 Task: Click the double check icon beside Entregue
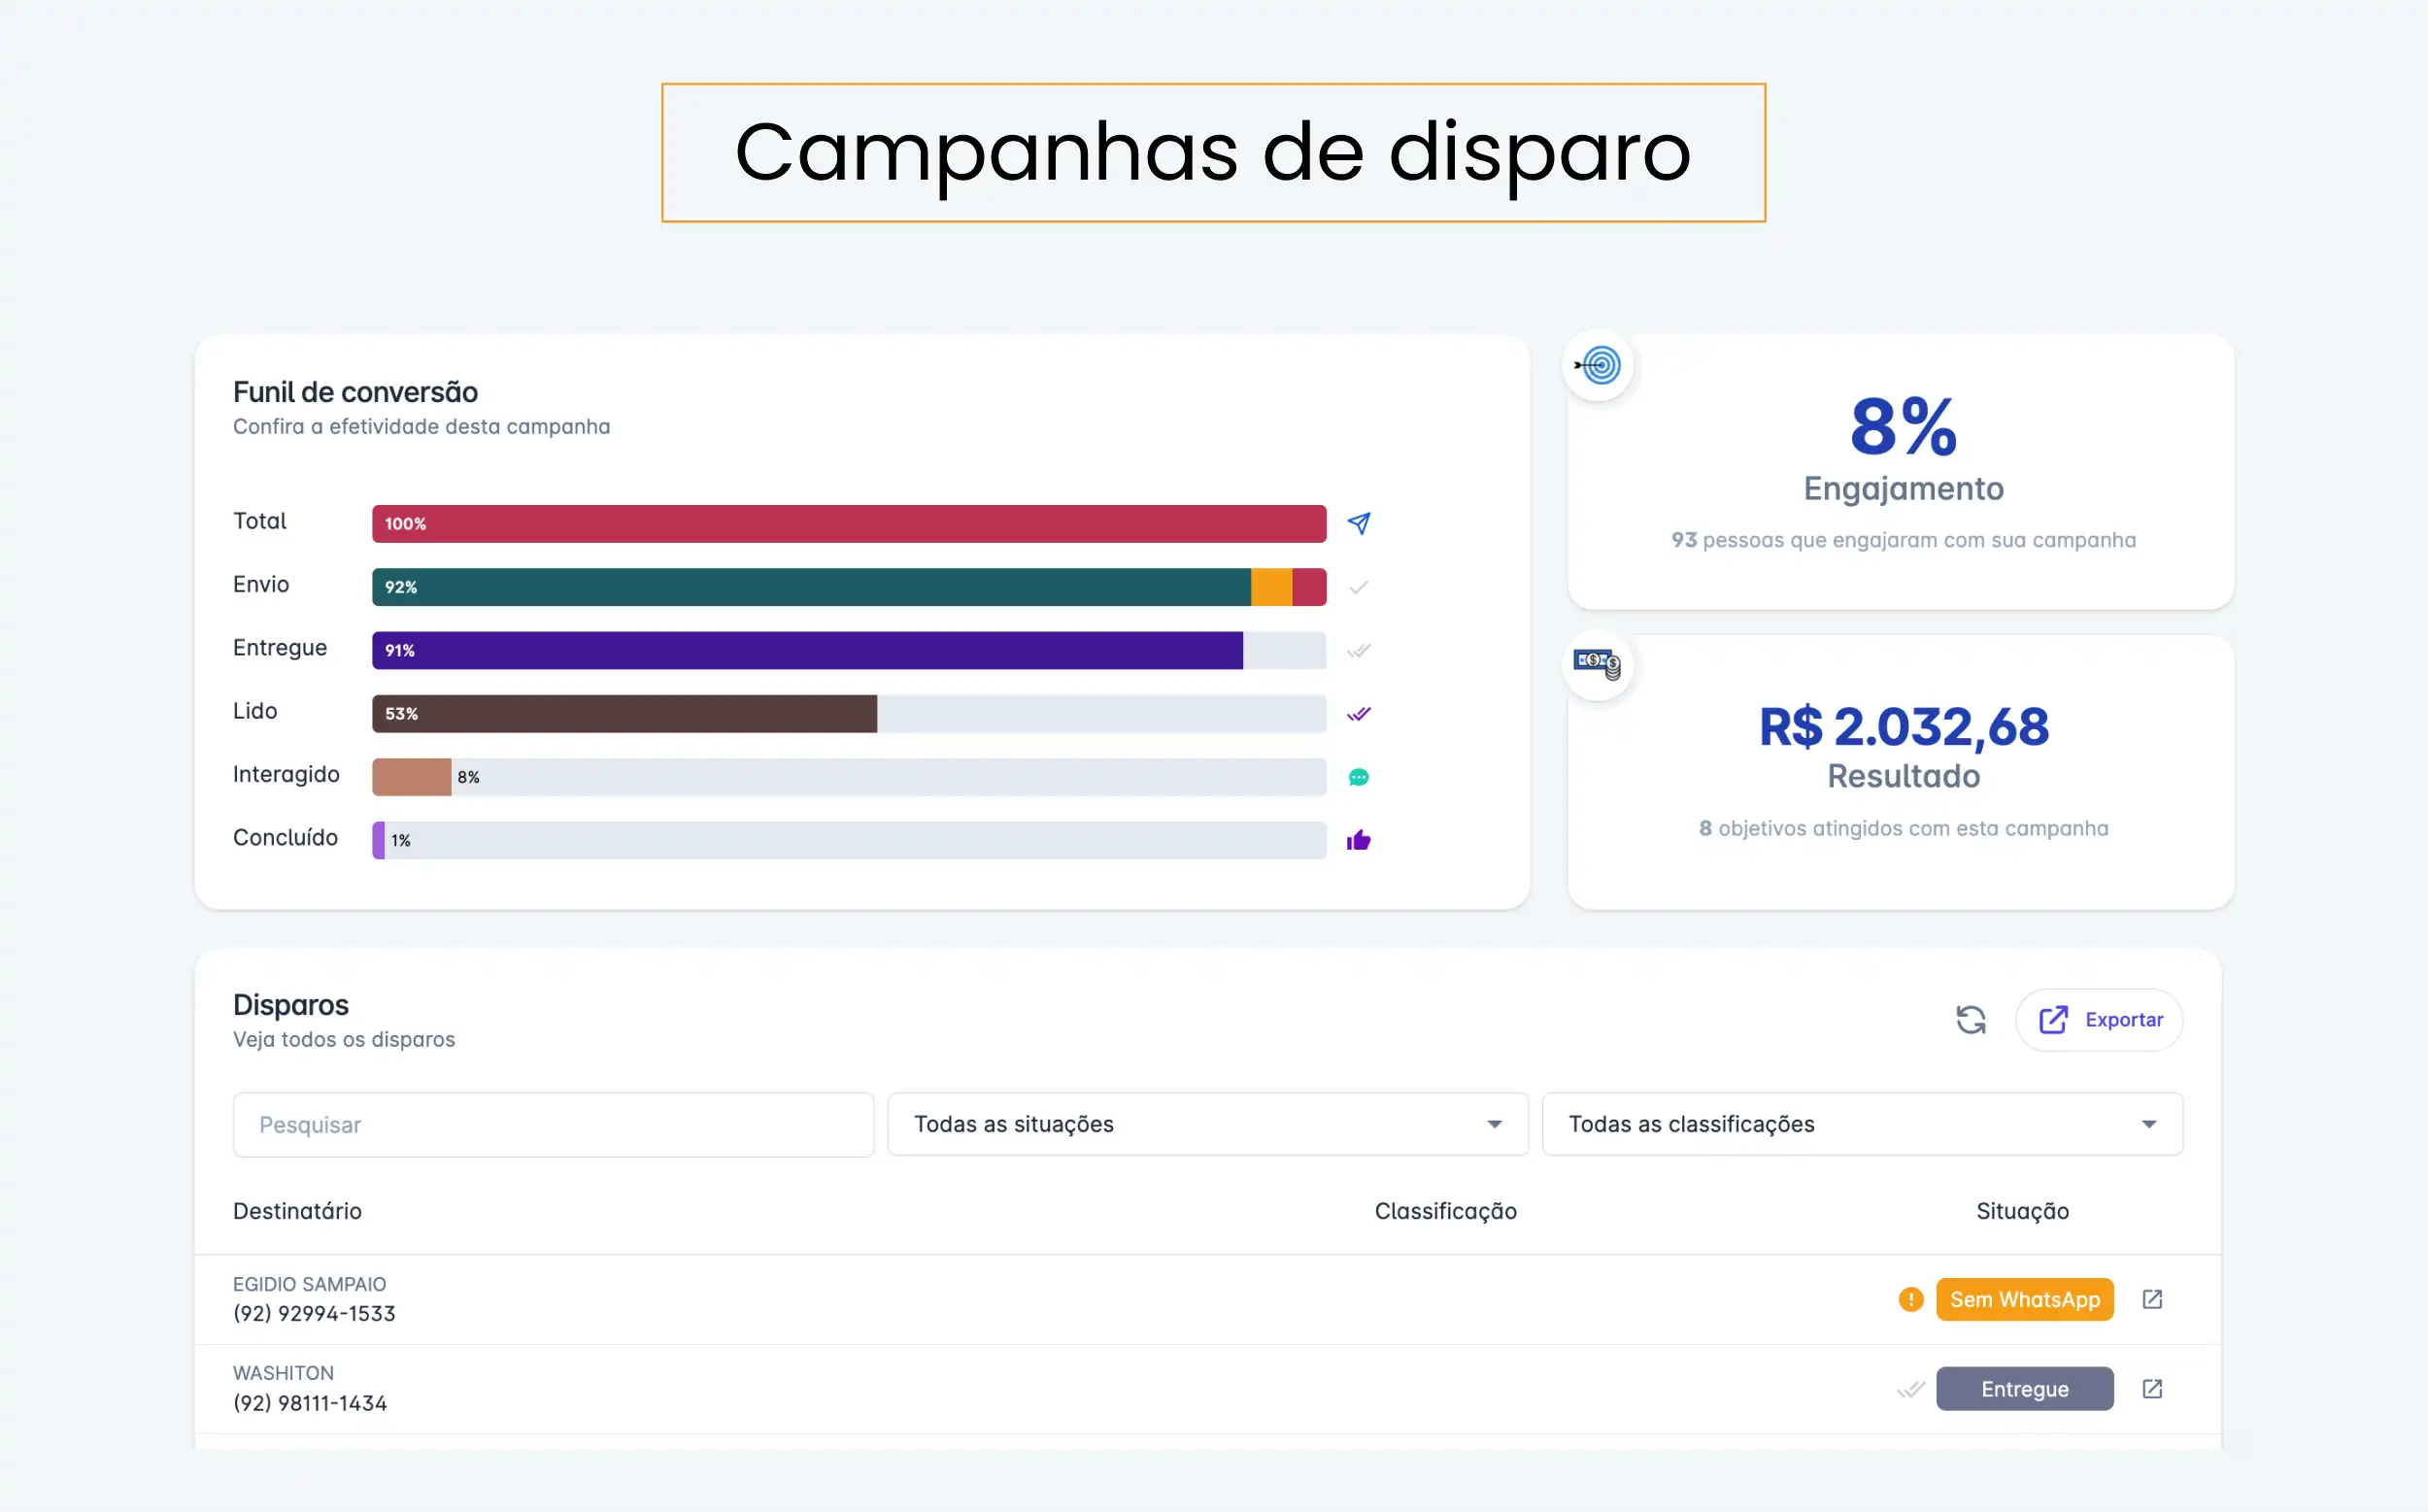(1358, 650)
